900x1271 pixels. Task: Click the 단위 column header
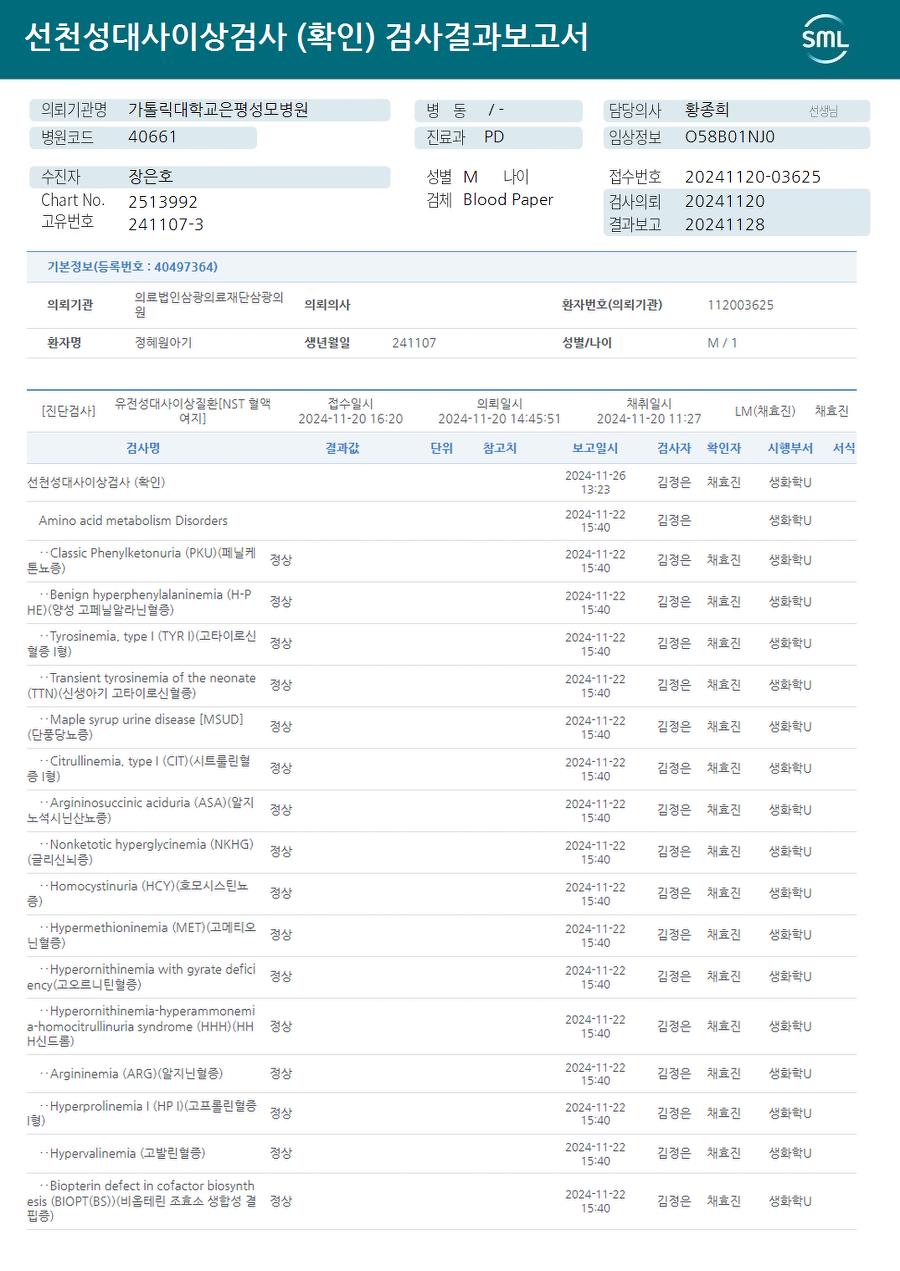pos(441,448)
